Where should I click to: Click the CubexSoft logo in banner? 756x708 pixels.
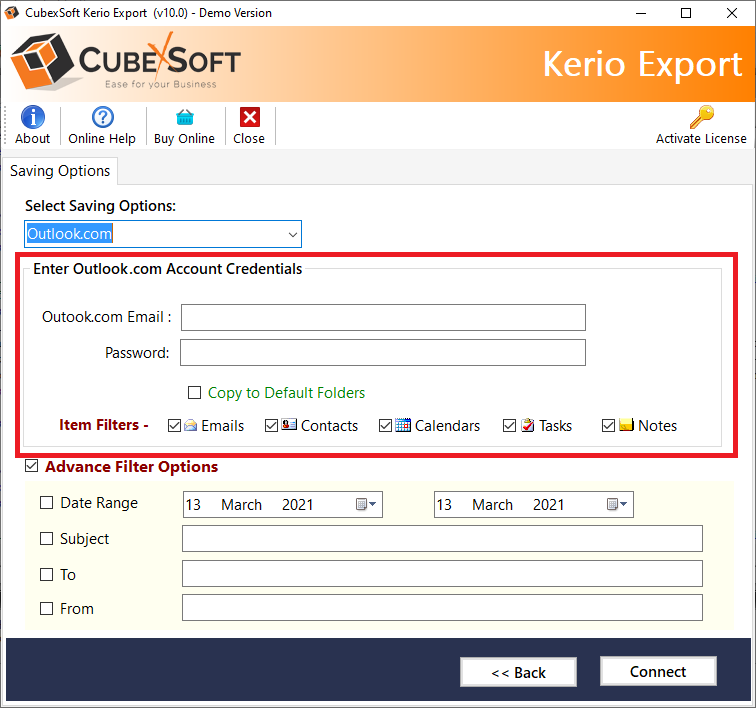pos(126,61)
